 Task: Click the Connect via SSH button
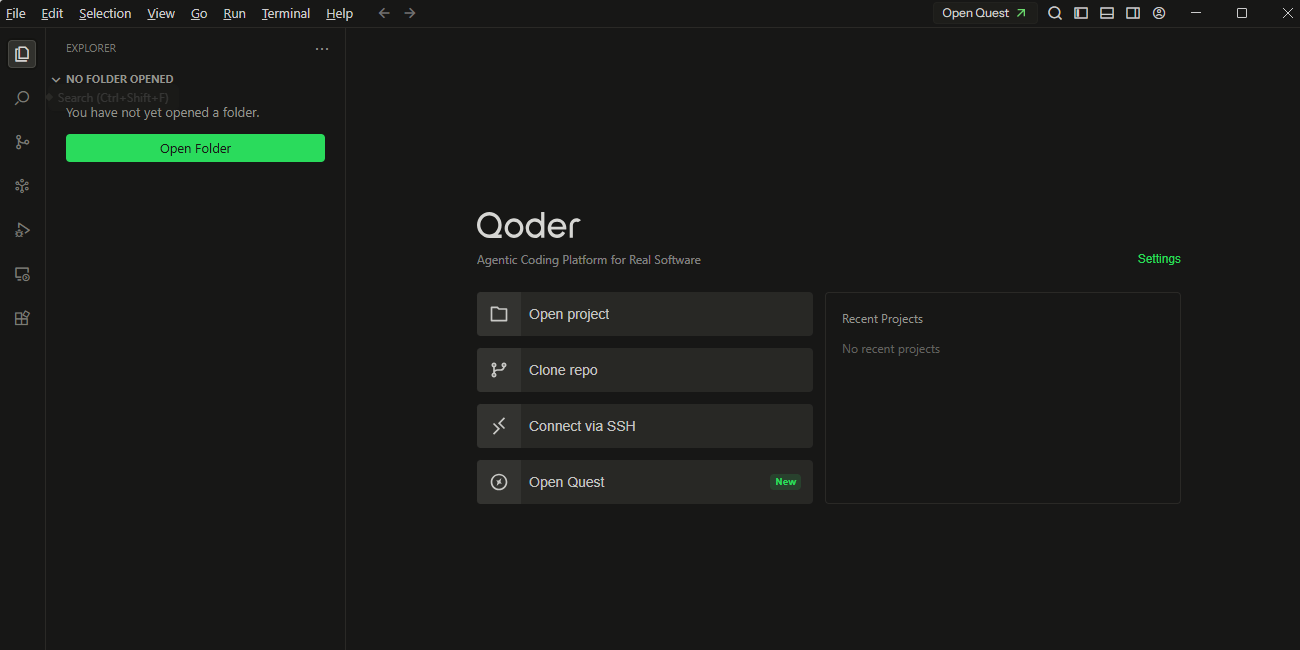[645, 426]
